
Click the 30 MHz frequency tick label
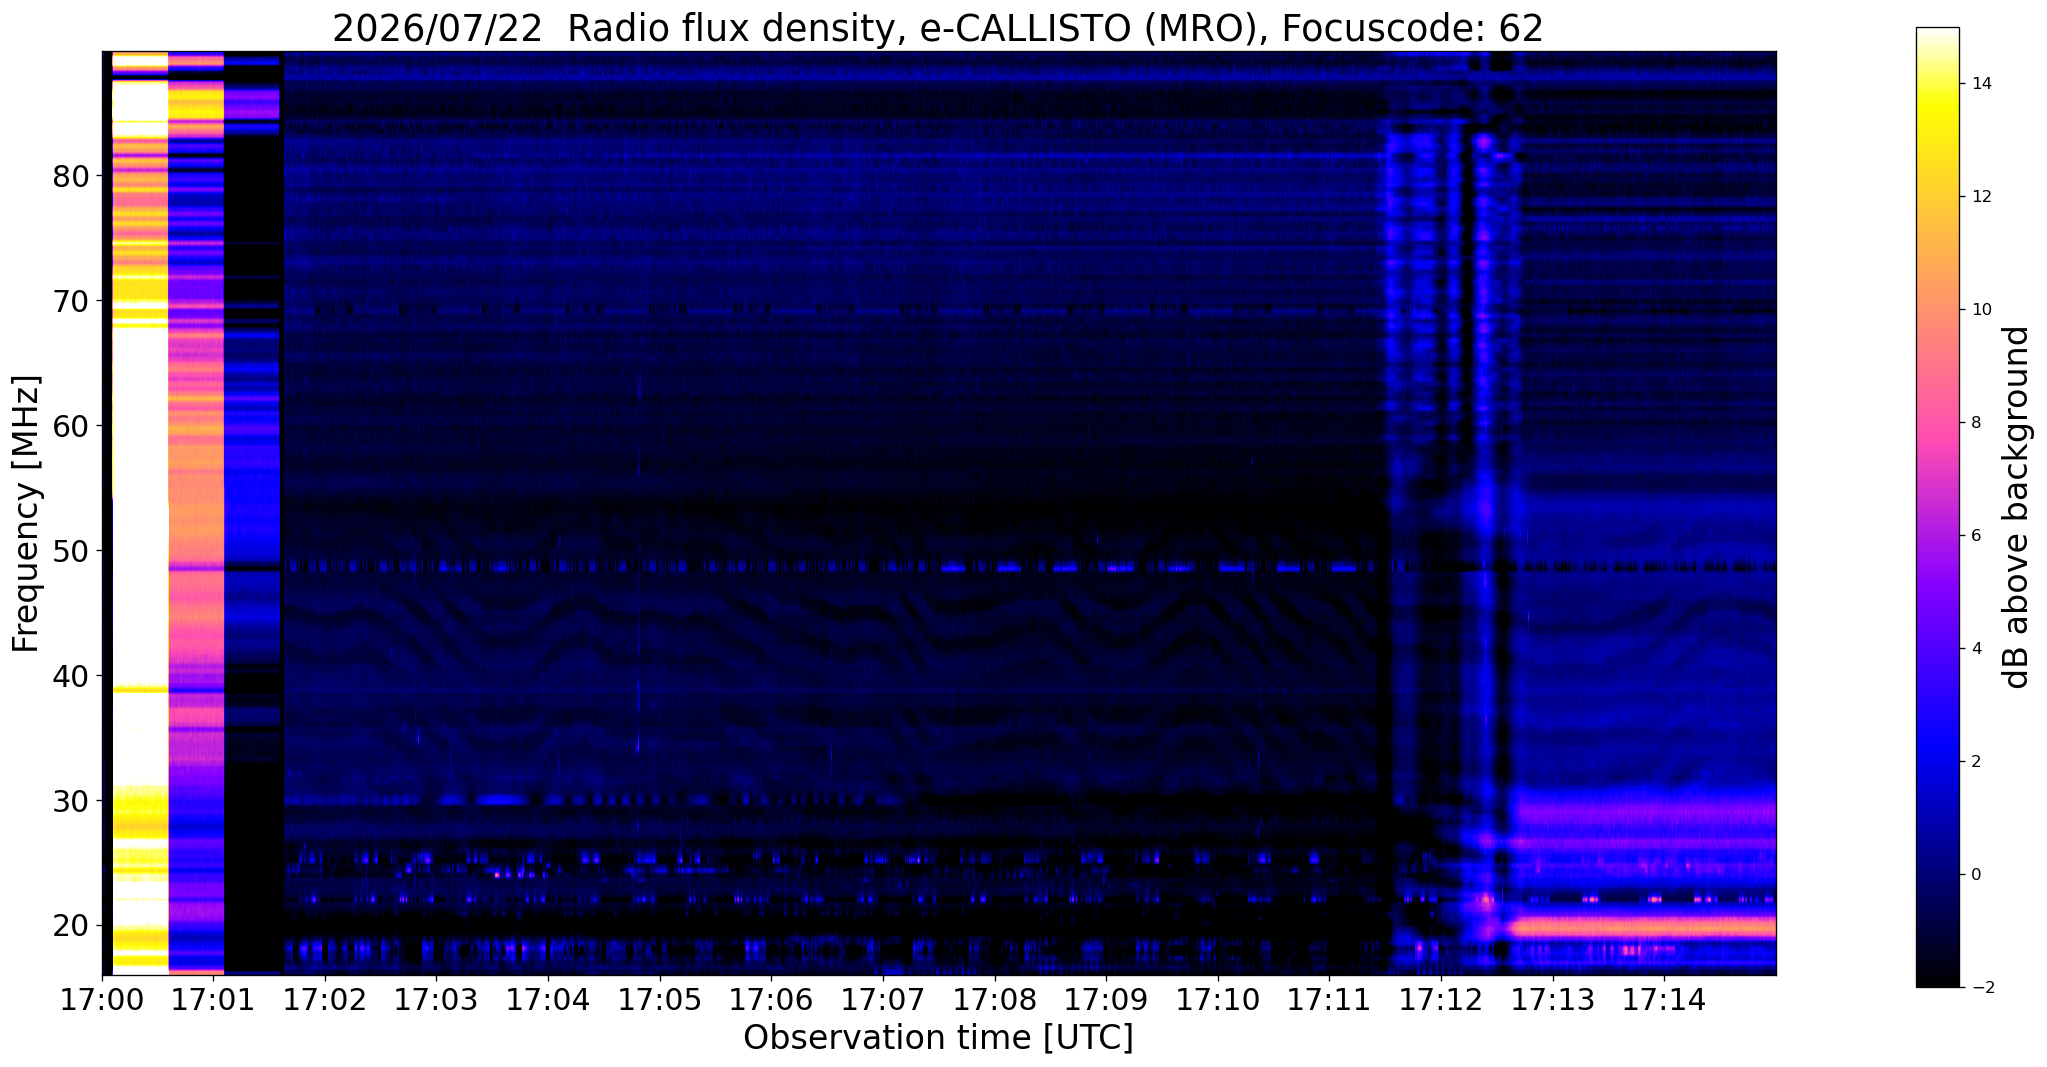[x=70, y=801]
